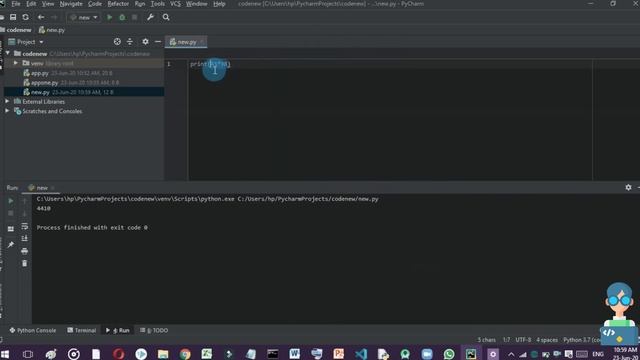
Task: Click the output value 4410 in console
Action: [x=44, y=209]
